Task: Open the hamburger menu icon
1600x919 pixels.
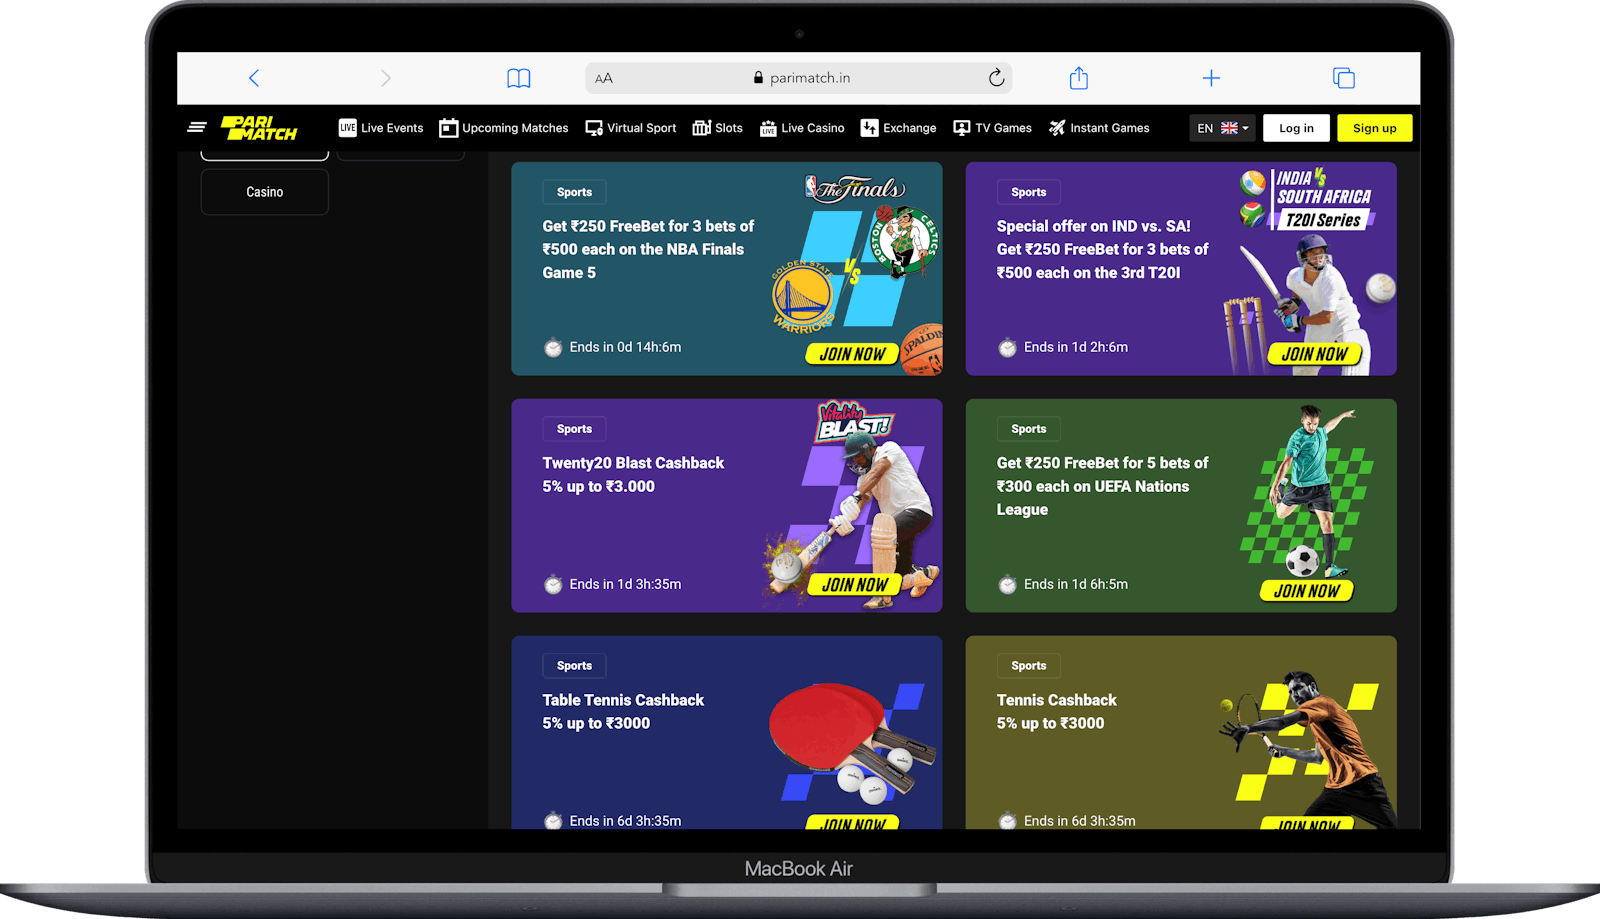Action: click(197, 127)
